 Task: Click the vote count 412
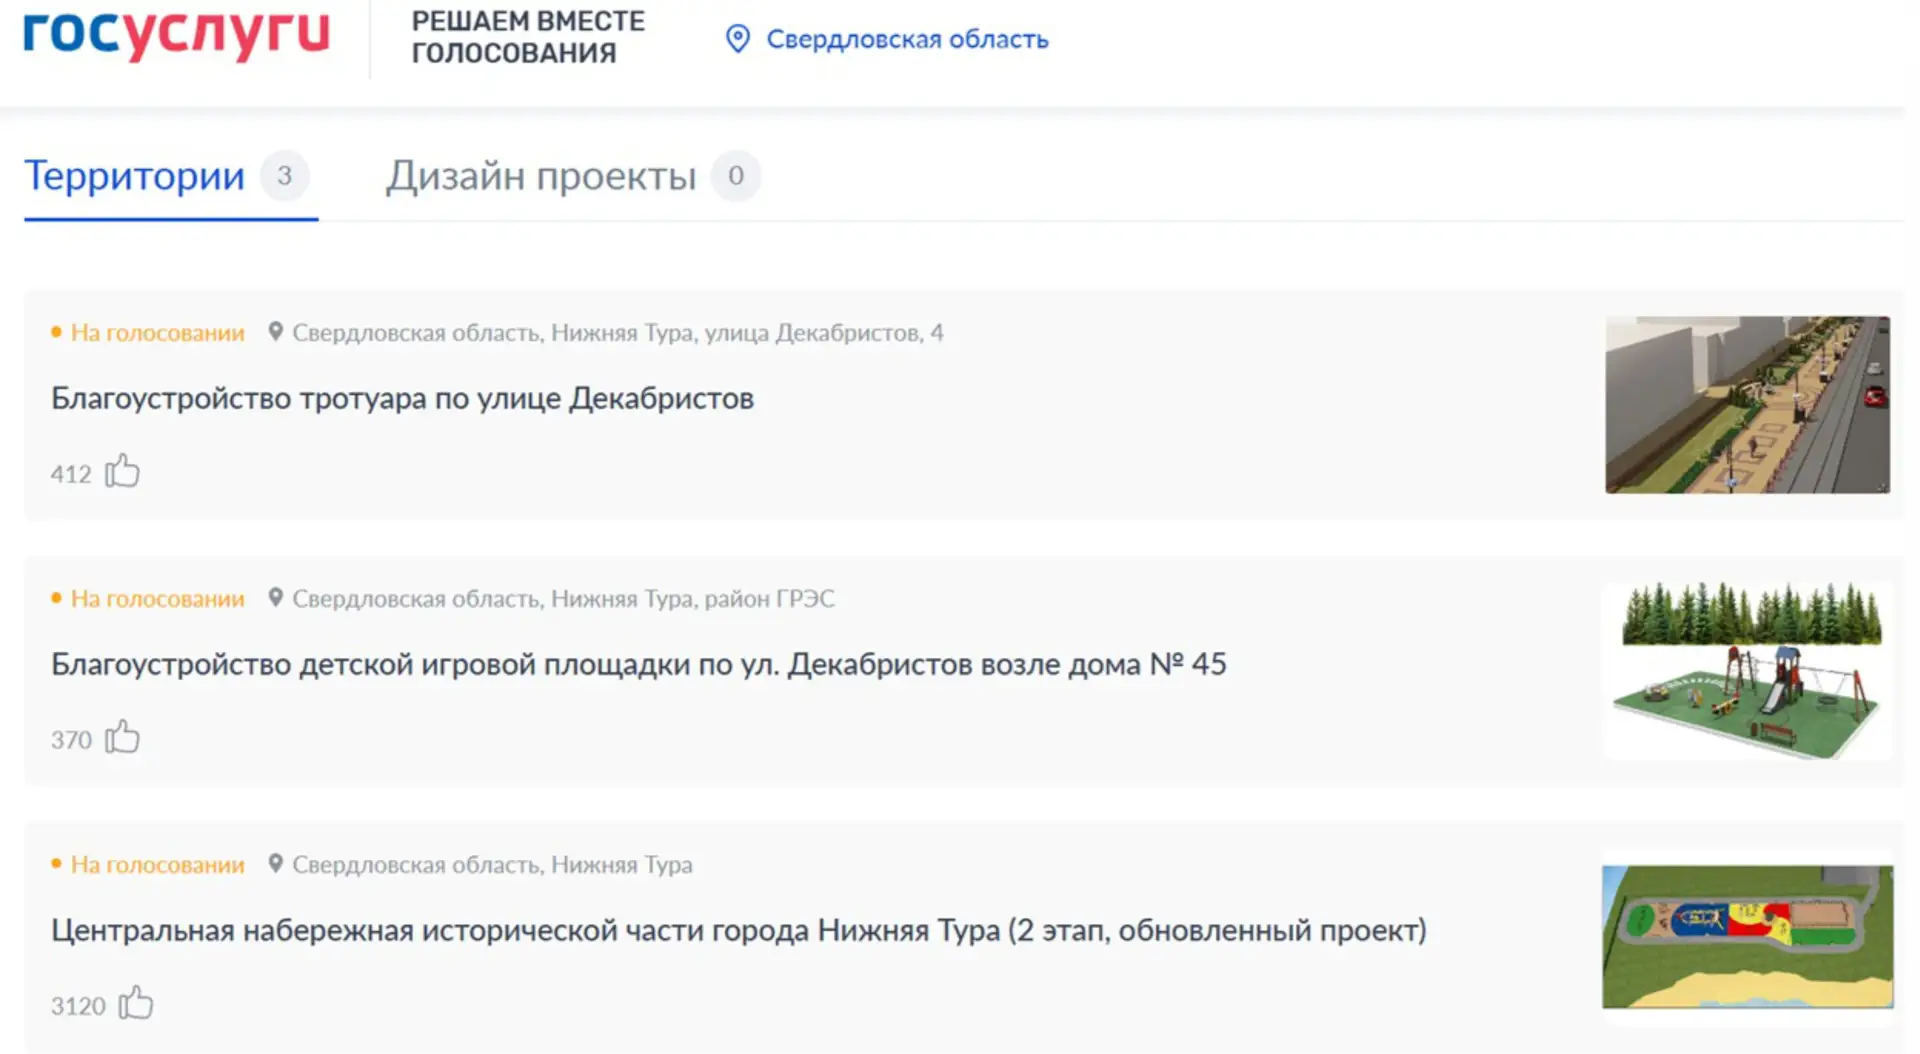pos(71,474)
